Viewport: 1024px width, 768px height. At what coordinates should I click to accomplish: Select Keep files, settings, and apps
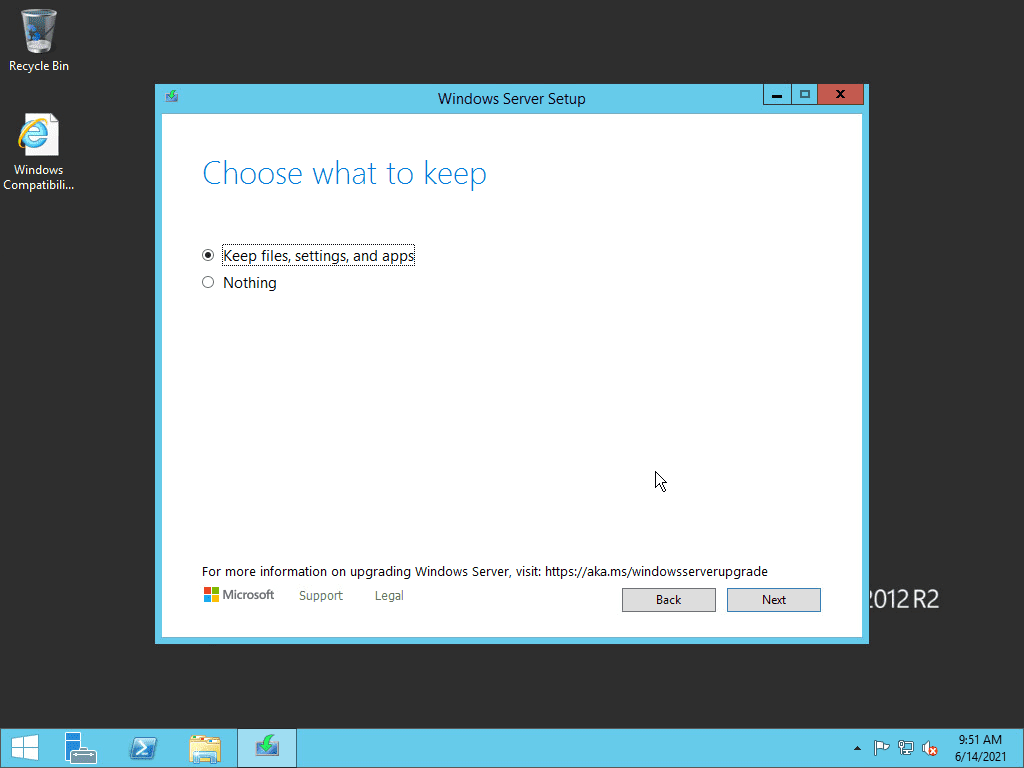pyautogui.click(x=208, y=255)
